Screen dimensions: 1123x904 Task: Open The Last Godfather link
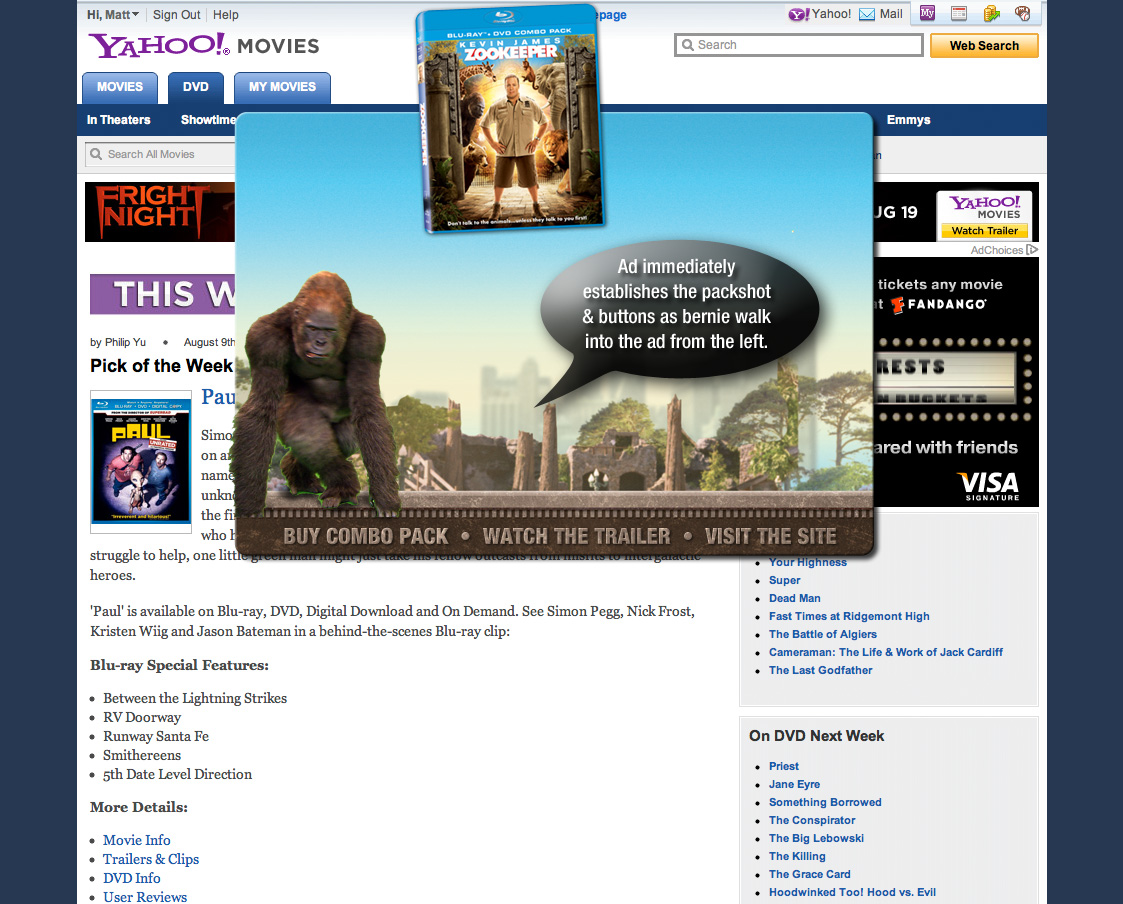point(821,670)
